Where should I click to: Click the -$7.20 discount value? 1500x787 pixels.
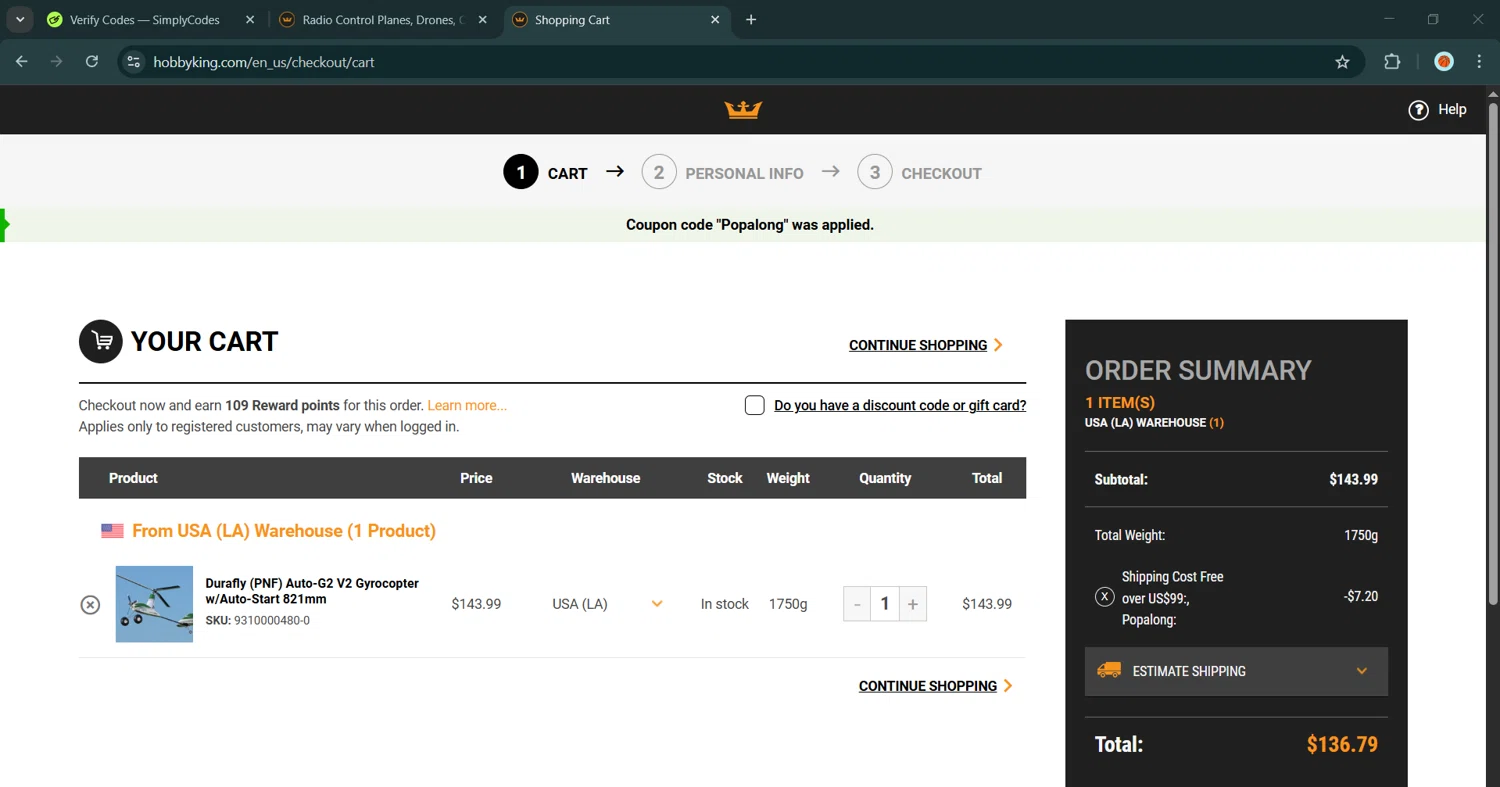[1361, 596]
